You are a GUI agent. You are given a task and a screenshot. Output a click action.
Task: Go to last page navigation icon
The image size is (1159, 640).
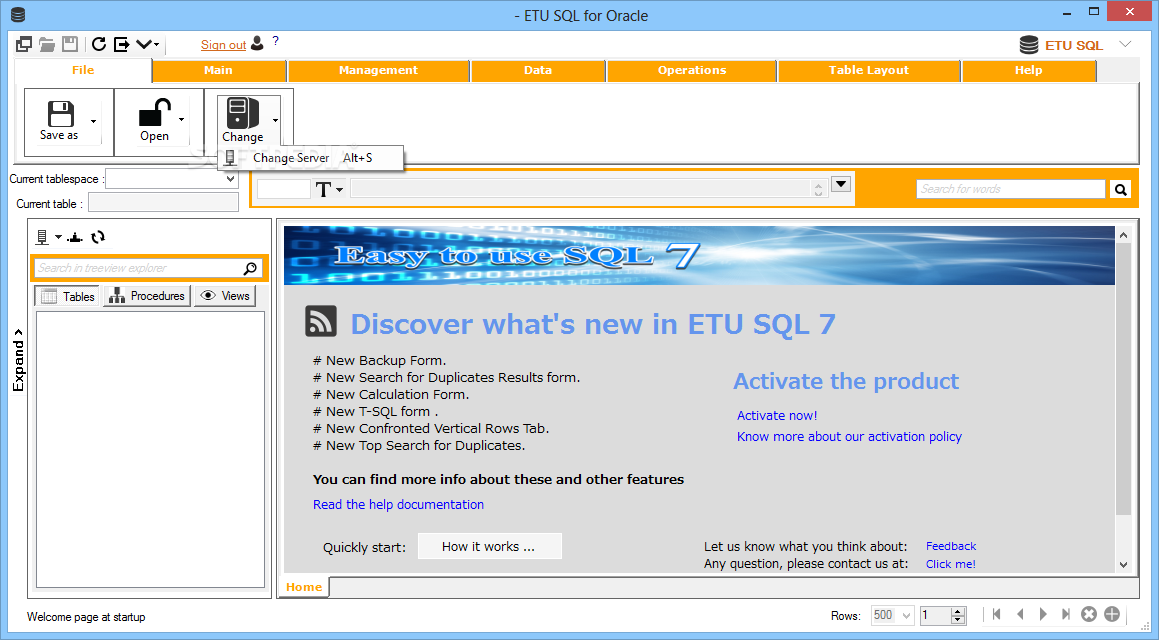click(1066, 614)
